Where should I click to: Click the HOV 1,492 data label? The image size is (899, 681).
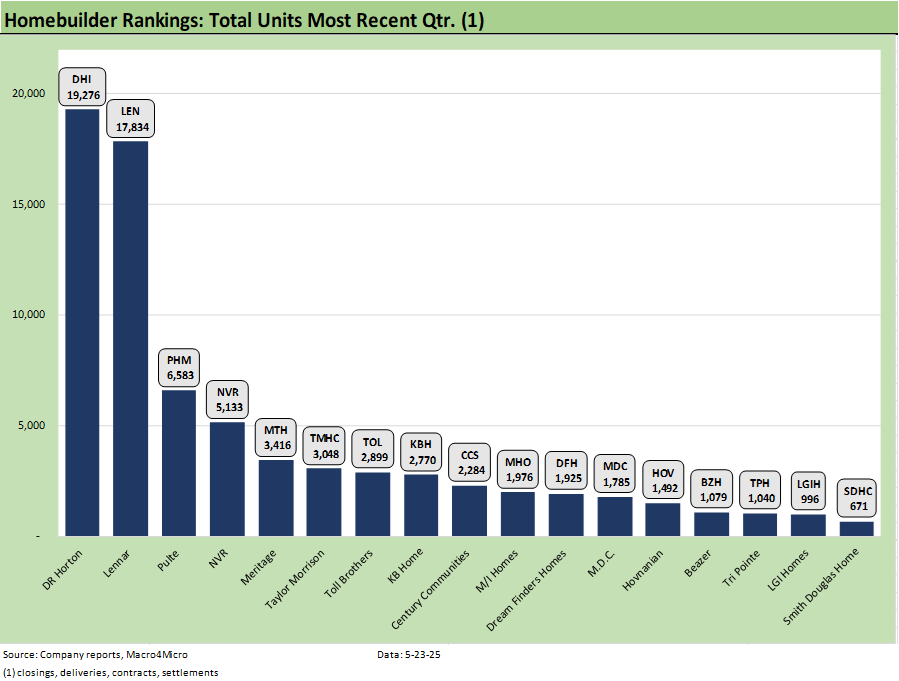(663, 480)
